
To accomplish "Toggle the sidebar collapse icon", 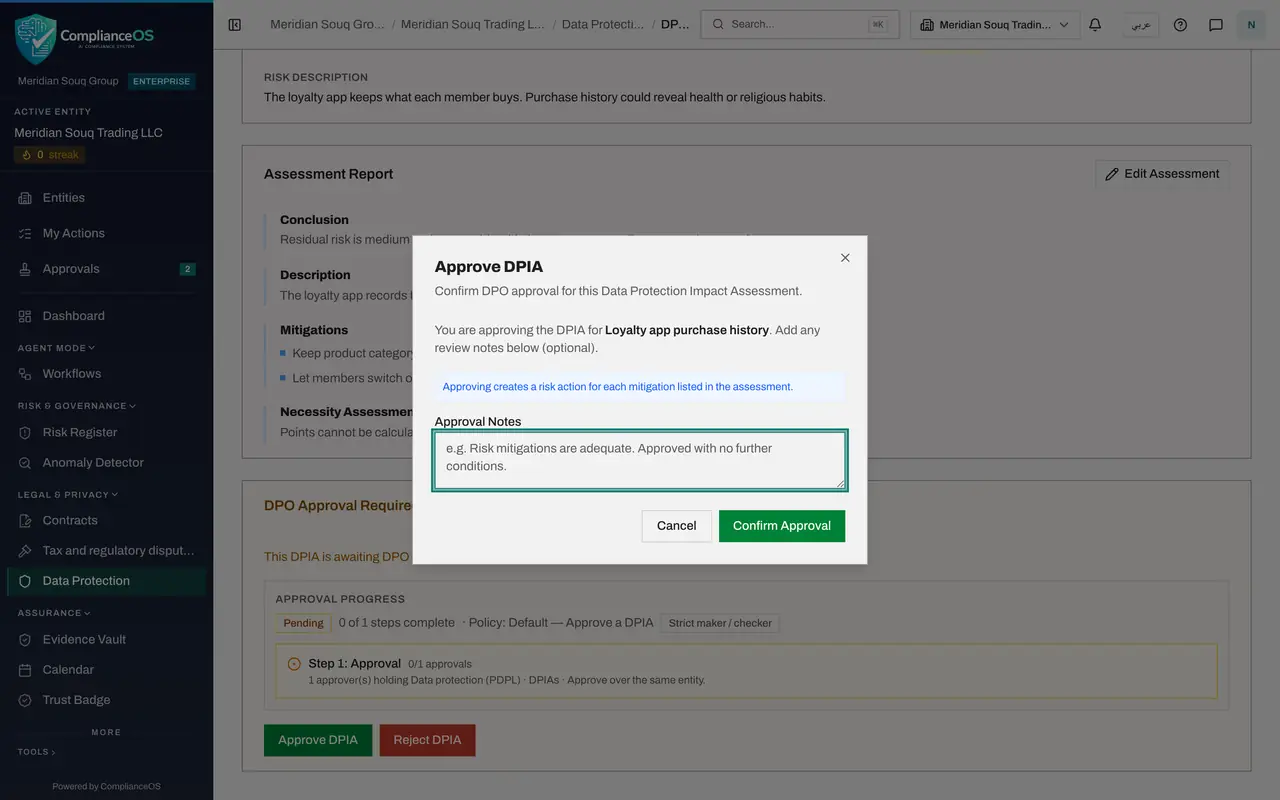I will 235,25.
